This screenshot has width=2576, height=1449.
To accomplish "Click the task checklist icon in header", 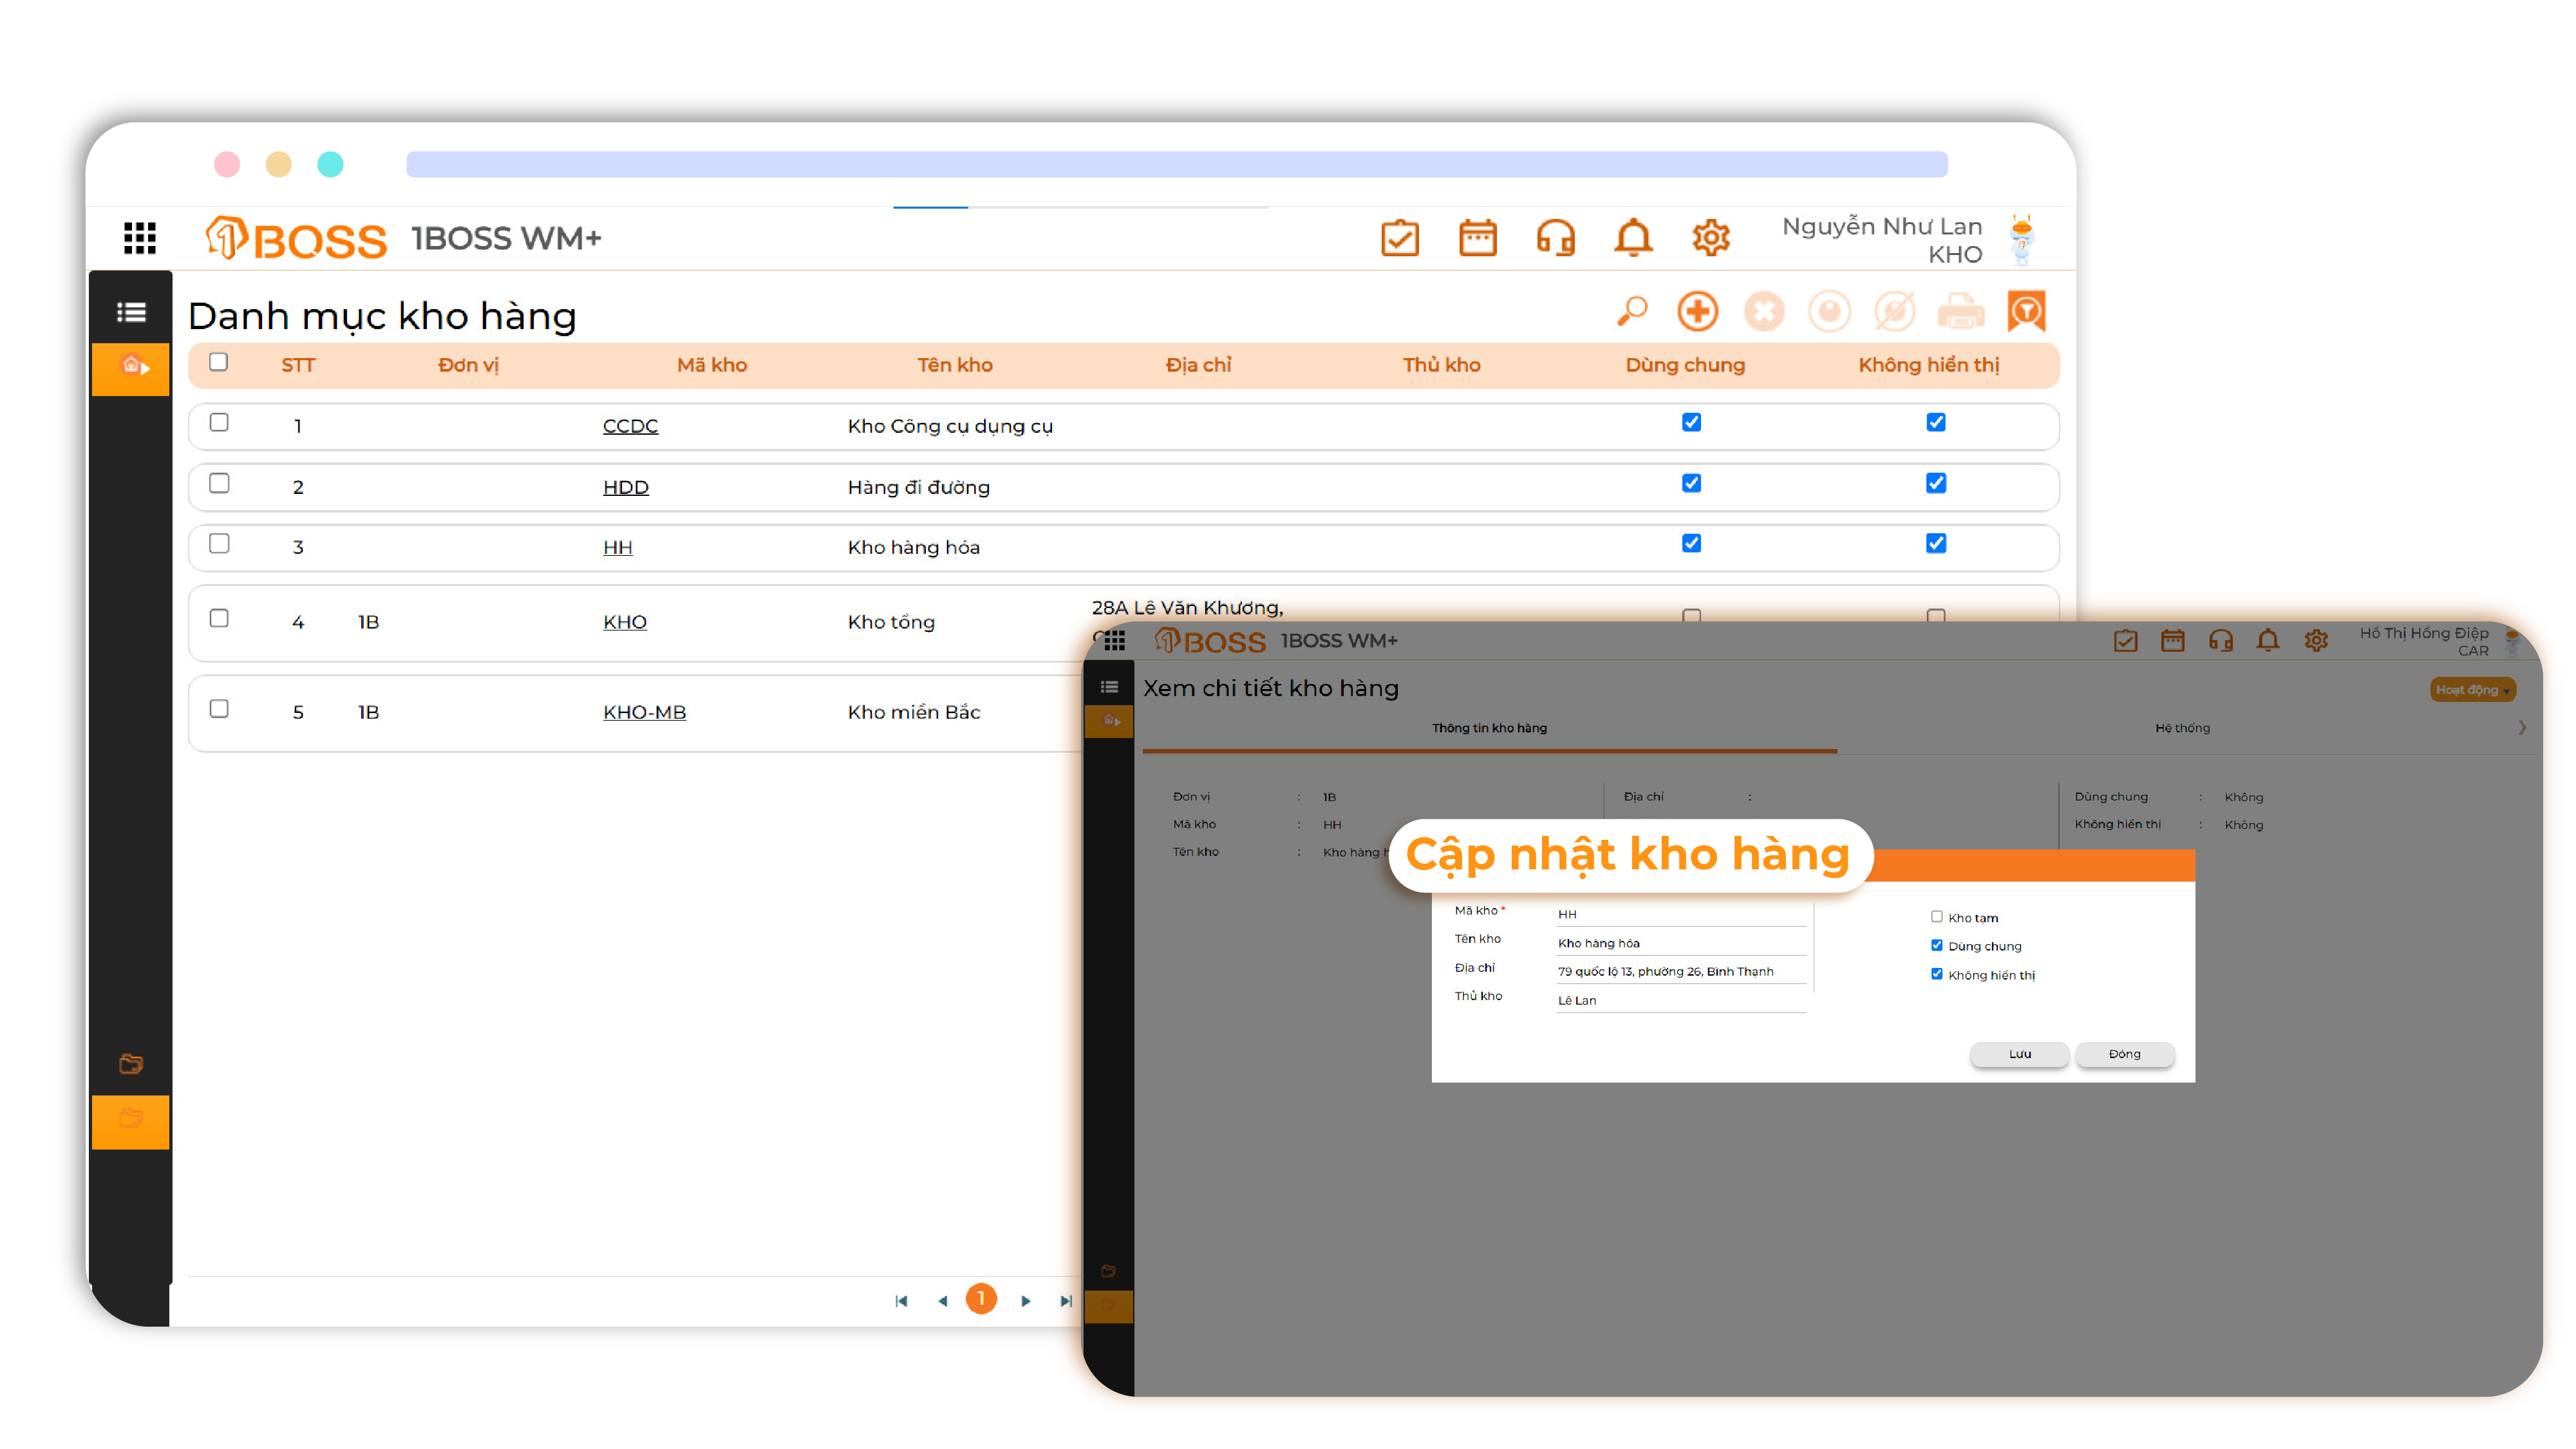I will [x=1399, y=238].
